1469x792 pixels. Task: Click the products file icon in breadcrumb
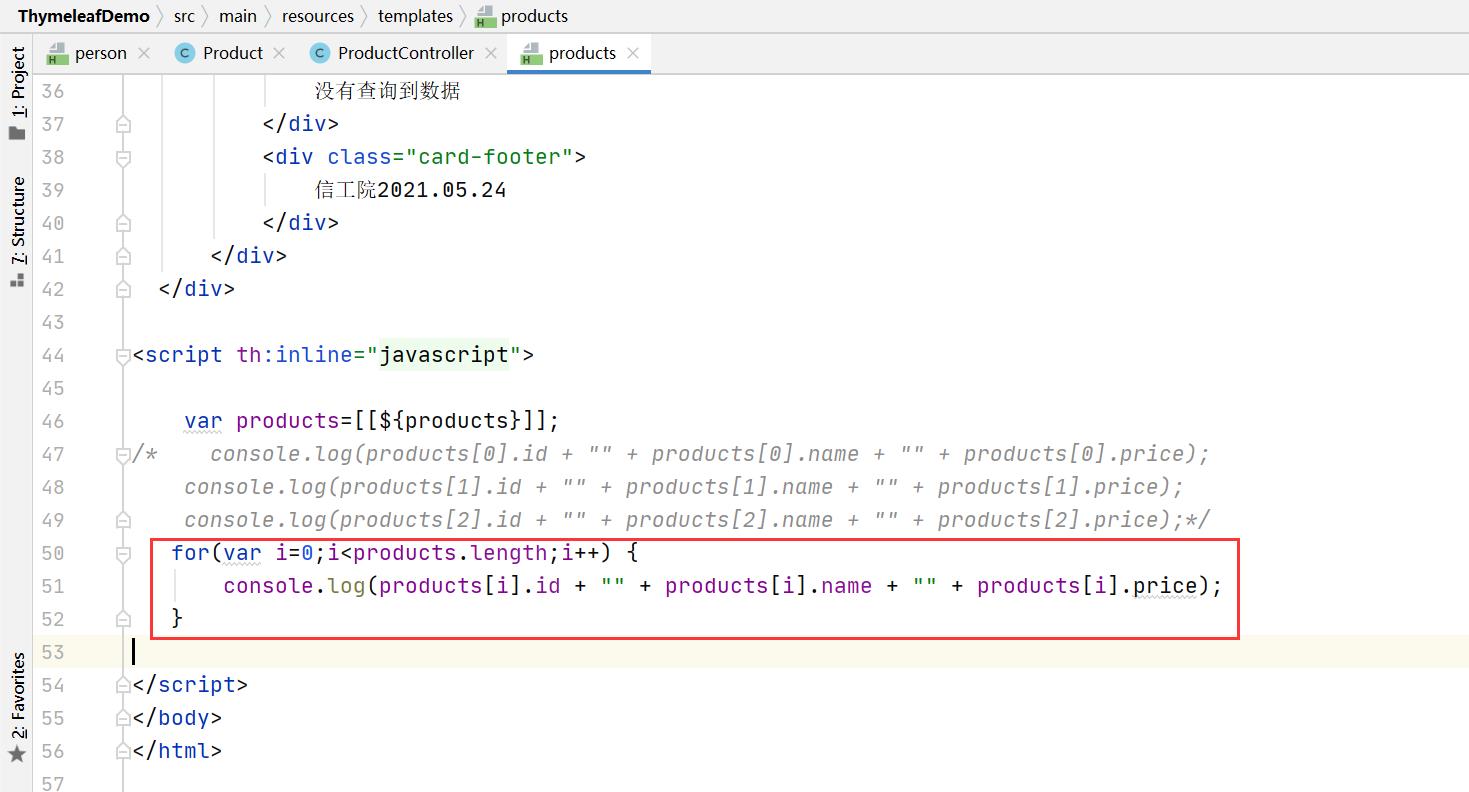485,17
